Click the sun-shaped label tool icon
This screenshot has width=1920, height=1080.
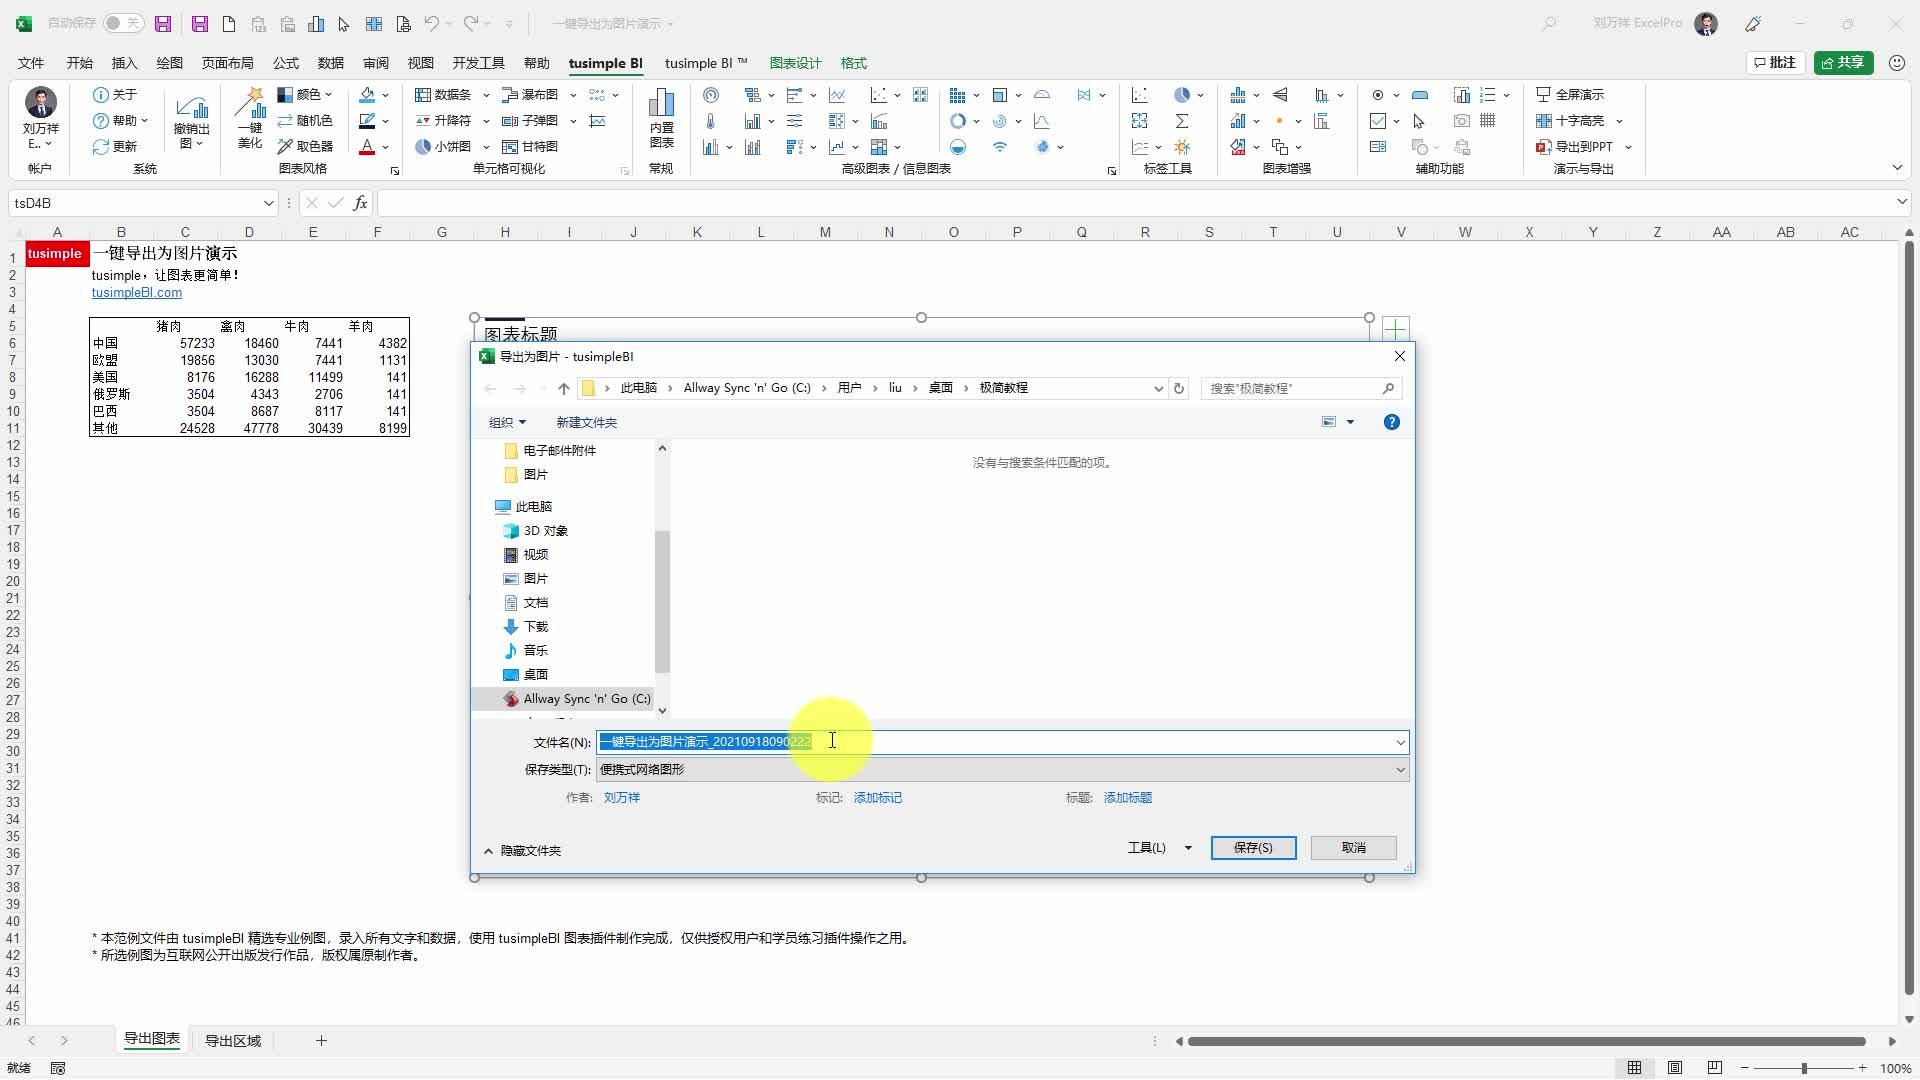click(1182, 147)
